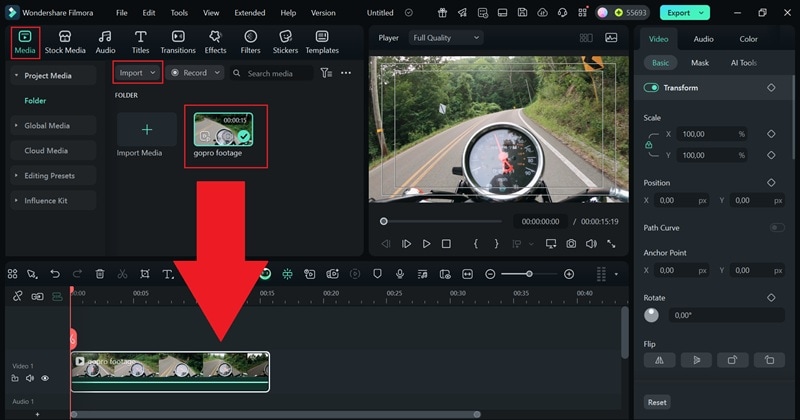Open filter and sort media icon
Image resolution: width=800 pixels, height=420 pixels.
(x=326, y=73)
